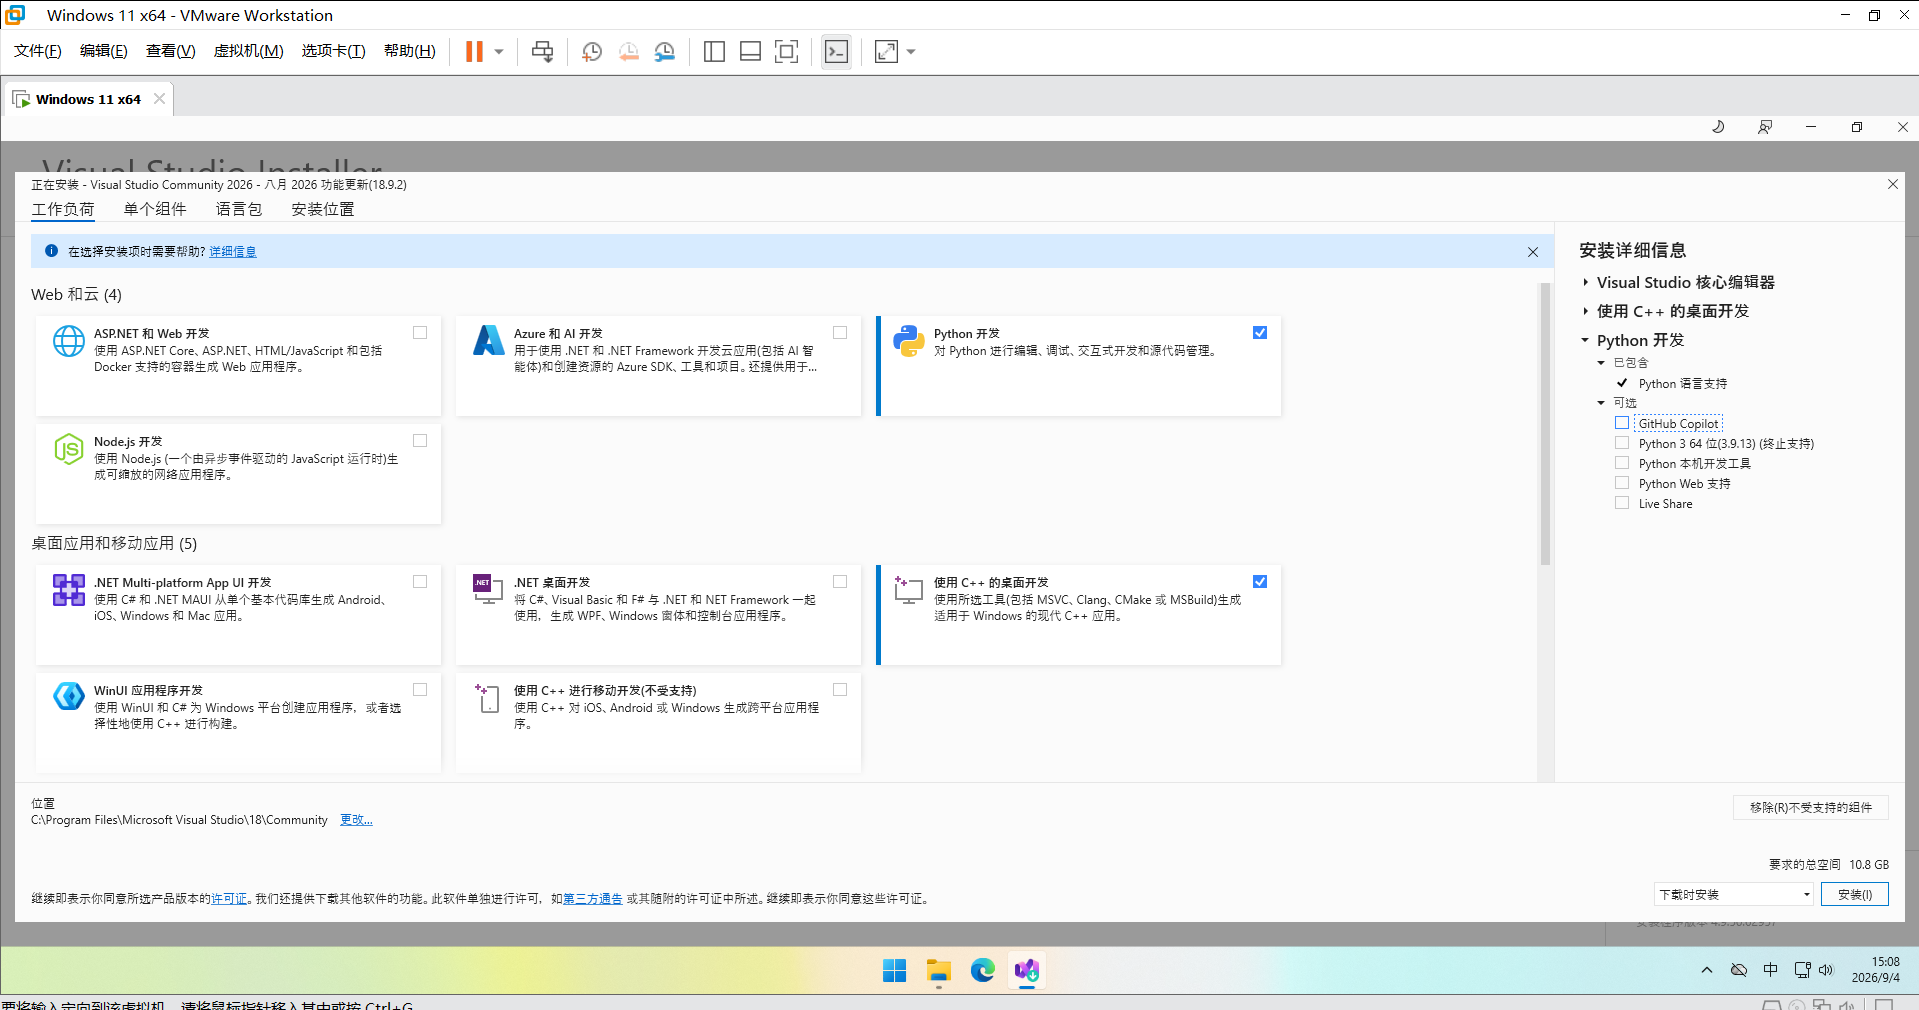Enable Python 本机开发工具 component
This screenshot has height=1010, width=1919.
[x=1622, y=463]
